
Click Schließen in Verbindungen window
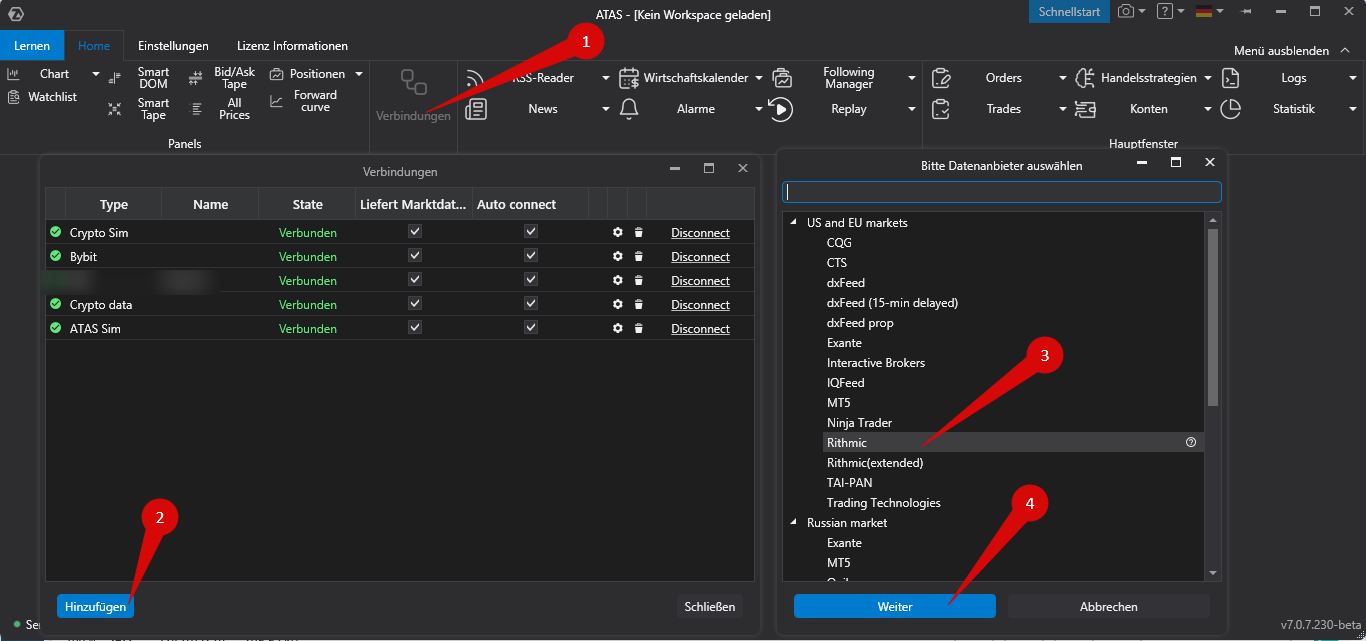click(x=710, y=606)
